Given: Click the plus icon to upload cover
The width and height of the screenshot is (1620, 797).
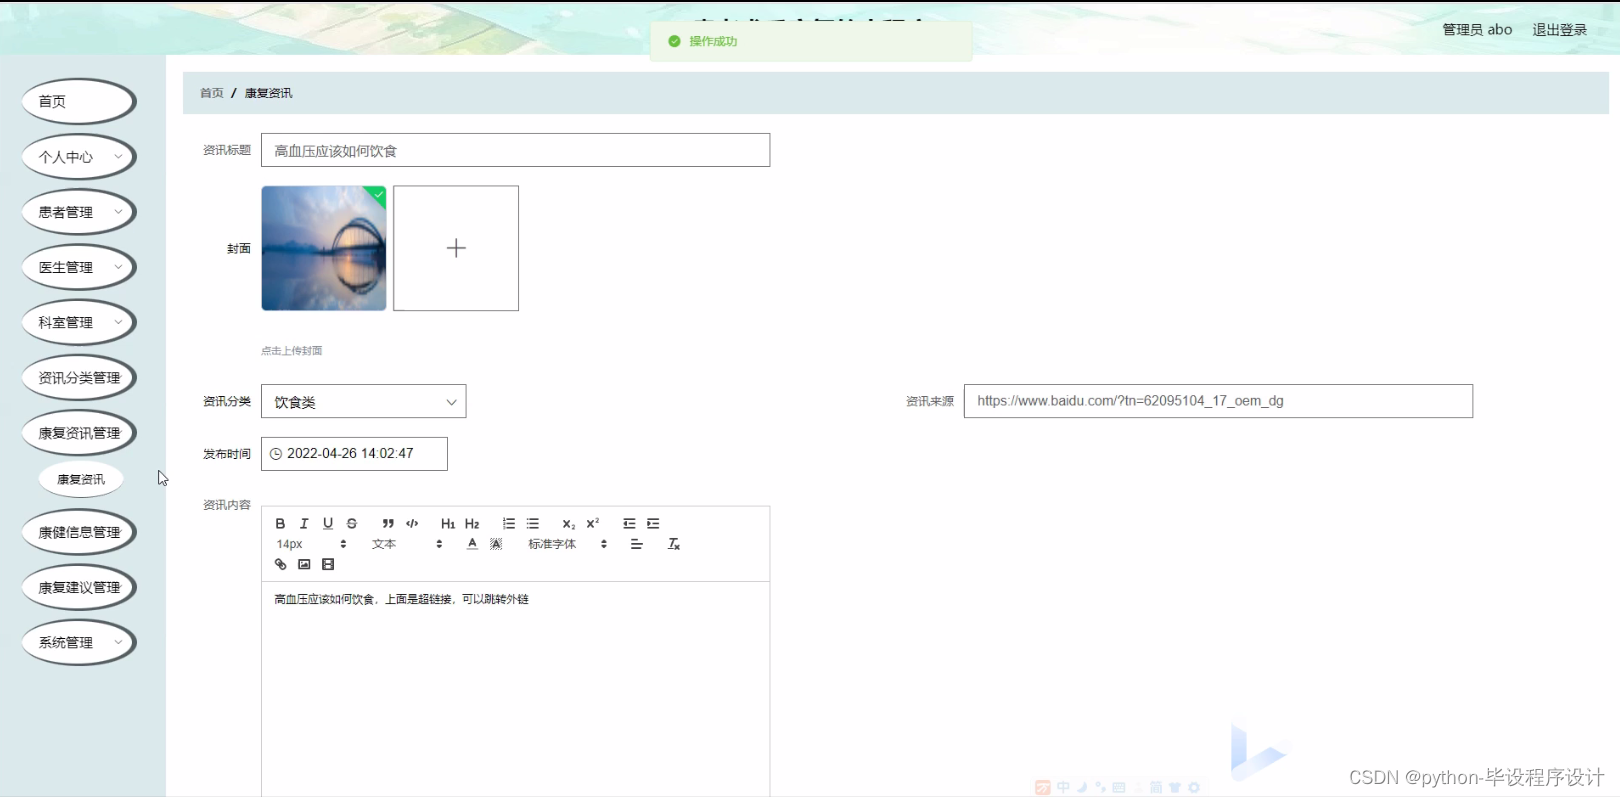Looking at the screenshot, I should (x=456, y=248).
